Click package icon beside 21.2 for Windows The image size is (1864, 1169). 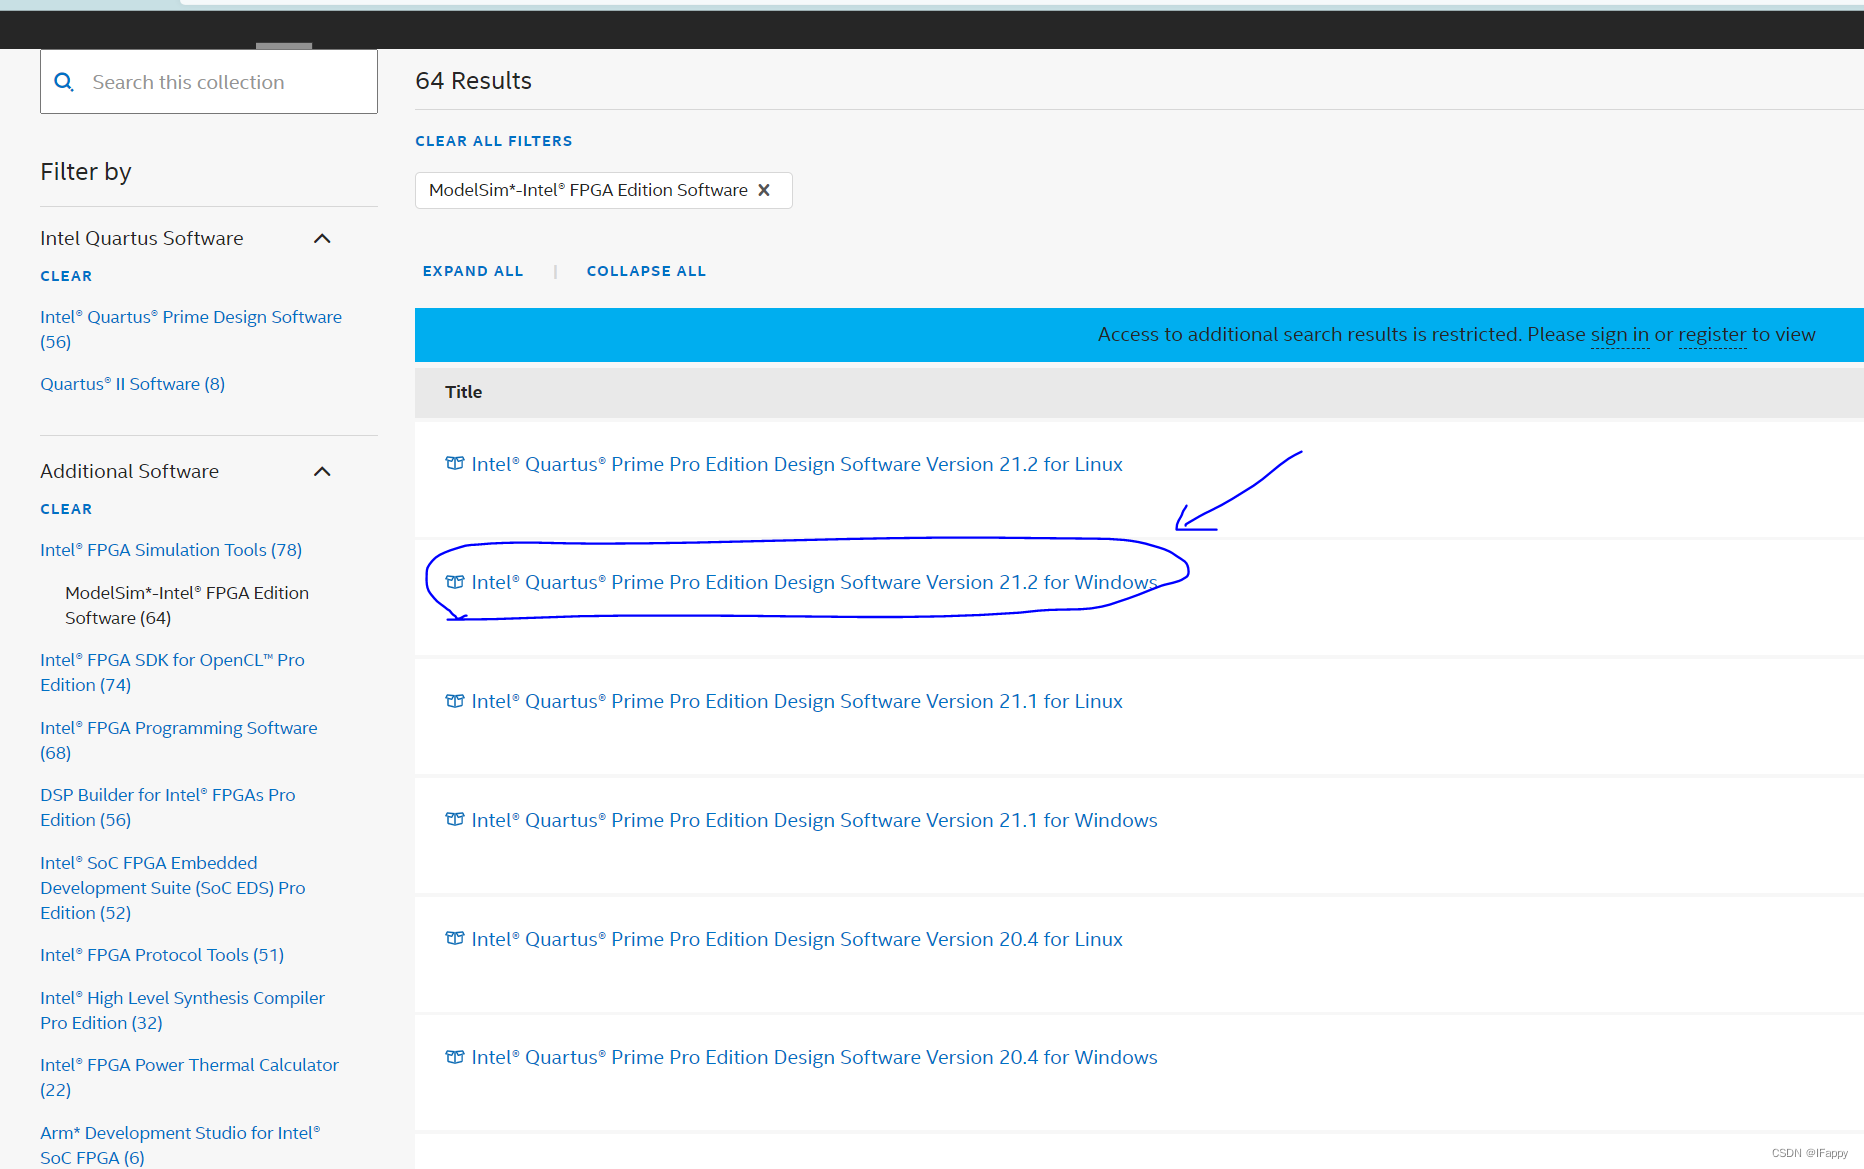click(x=455, y=581)
